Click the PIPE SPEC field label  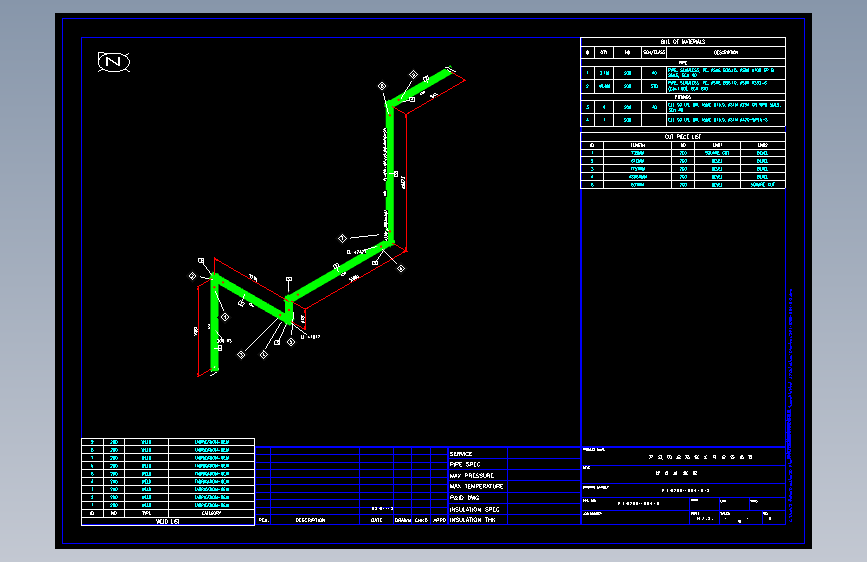point(465,465)
